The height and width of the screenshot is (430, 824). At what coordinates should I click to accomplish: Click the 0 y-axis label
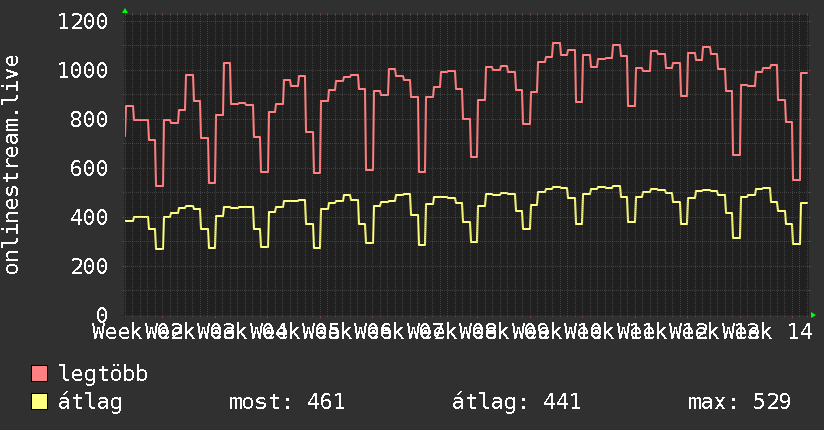tap(102, 315)
